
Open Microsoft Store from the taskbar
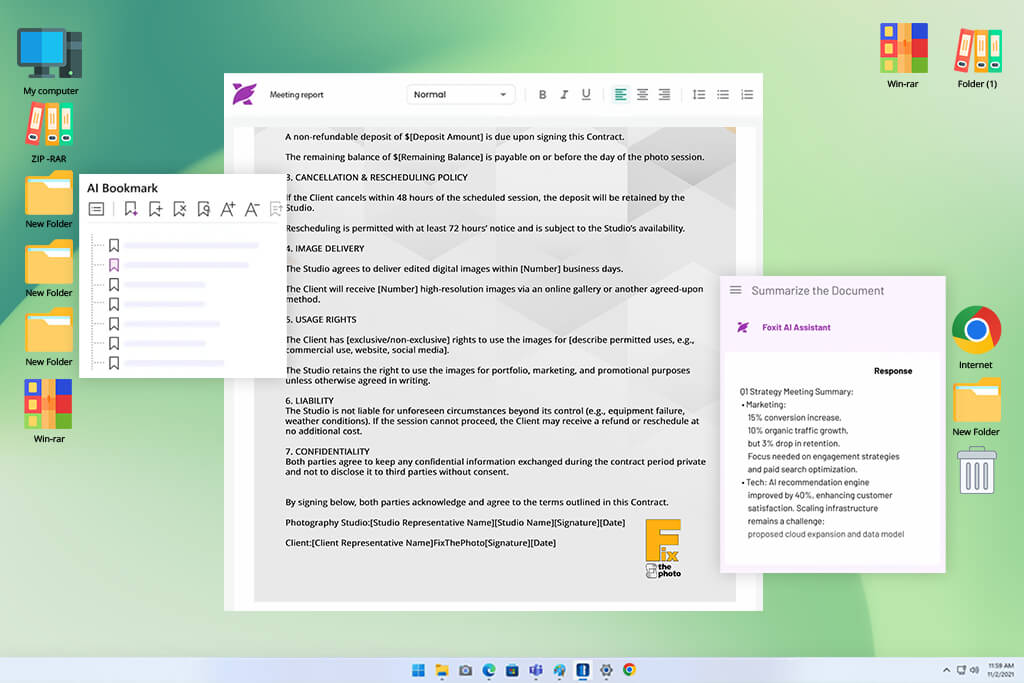[x=512, y=670]
